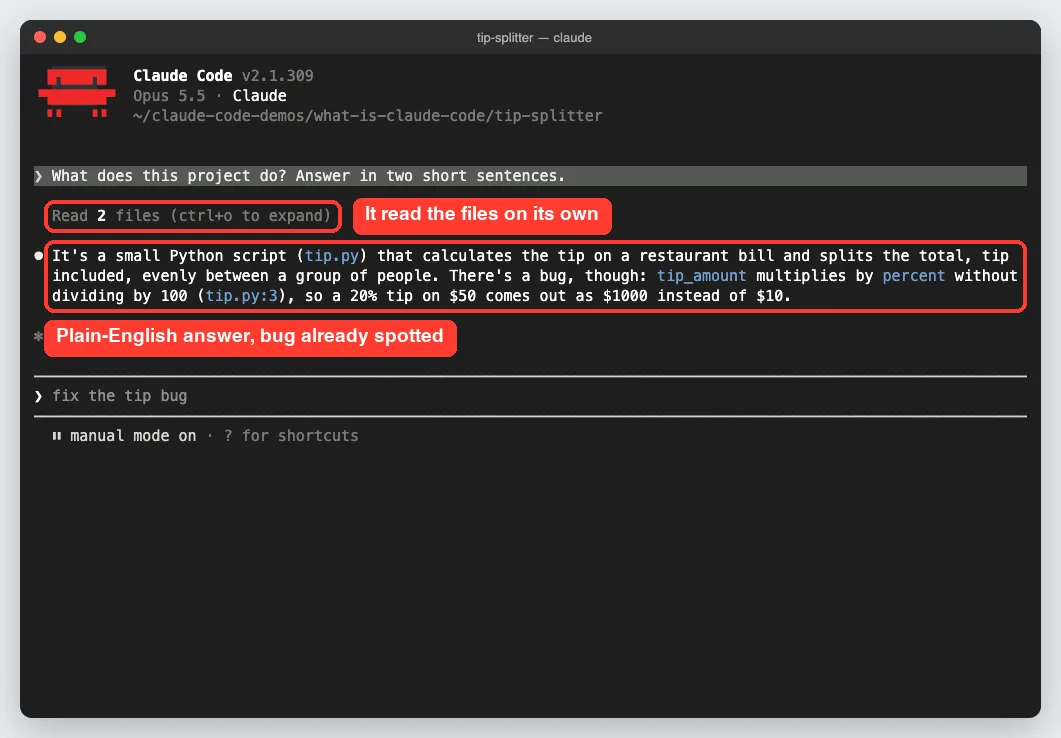
Task: Click the 'percent' highlighted identifier
Action: click(x=913, y=276)
